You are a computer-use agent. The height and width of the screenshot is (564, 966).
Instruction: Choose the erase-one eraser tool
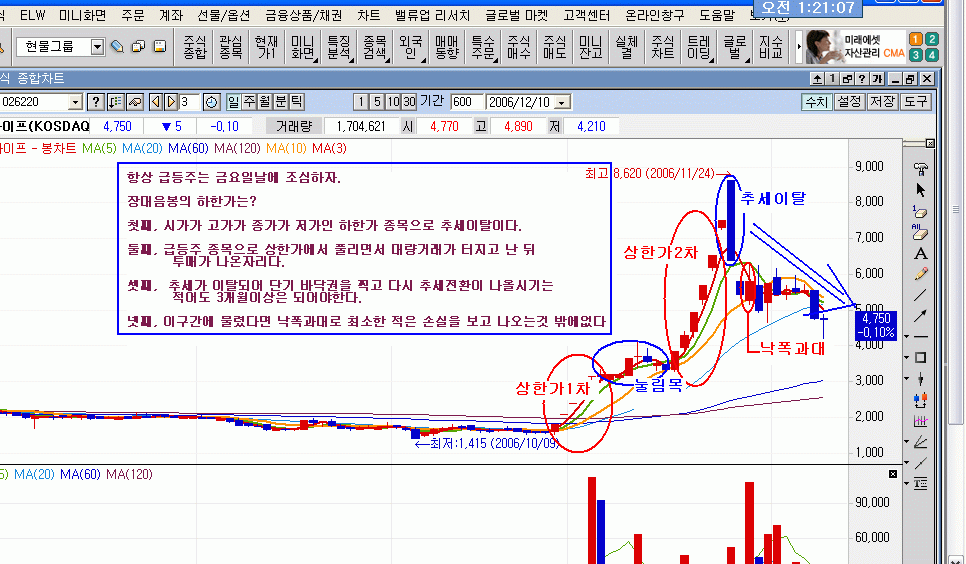pos(920,211)
